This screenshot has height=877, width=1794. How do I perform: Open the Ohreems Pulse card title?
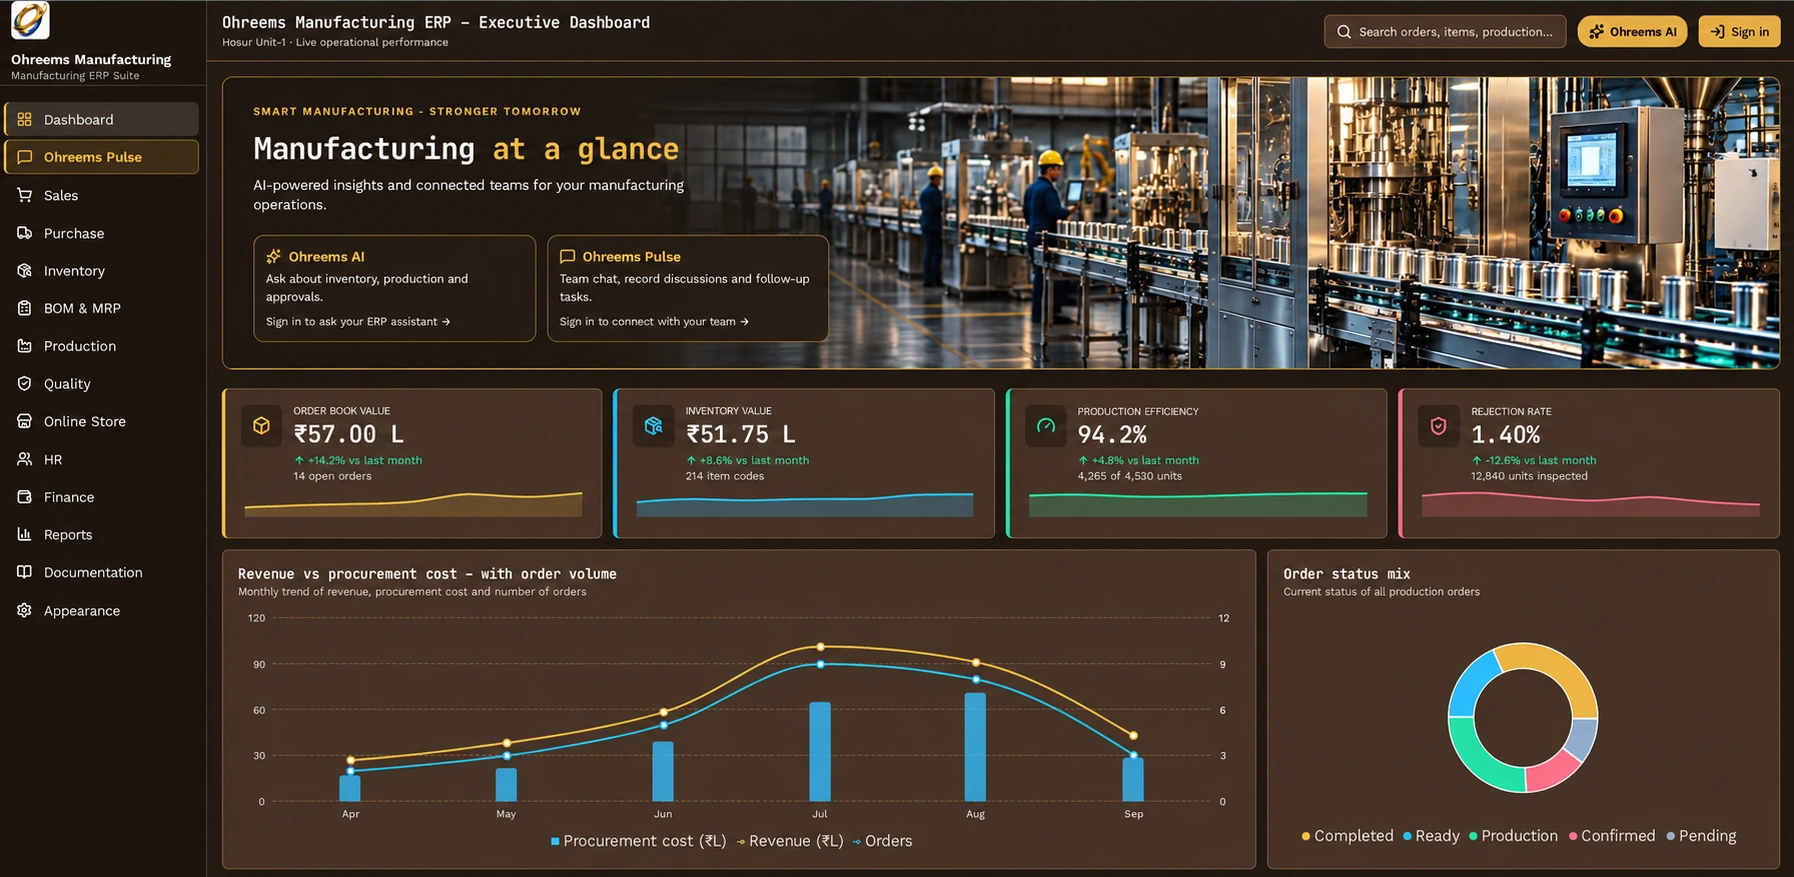pos(632,257)
